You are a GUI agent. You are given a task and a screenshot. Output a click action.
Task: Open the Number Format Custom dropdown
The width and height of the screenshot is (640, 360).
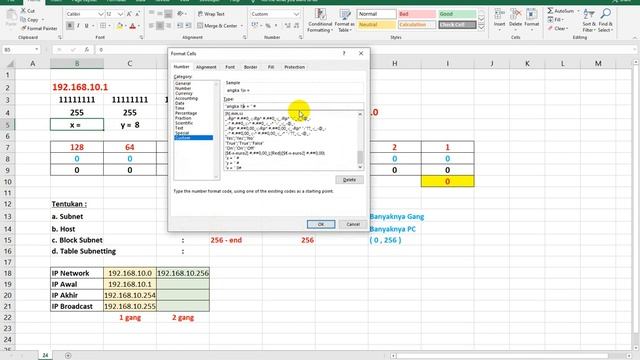(x=296, y=14)
